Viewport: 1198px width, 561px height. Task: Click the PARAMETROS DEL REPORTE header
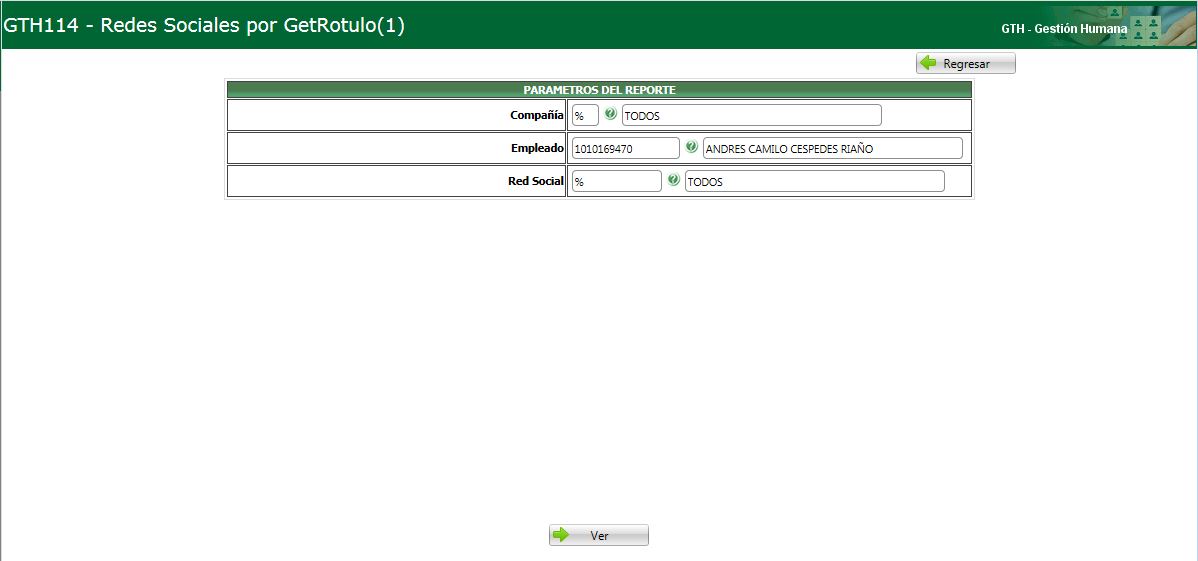coord(599,89)
